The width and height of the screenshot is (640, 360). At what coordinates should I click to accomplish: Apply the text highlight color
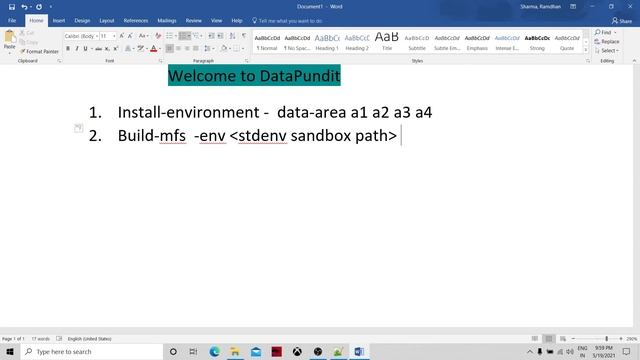coord(140,49)
